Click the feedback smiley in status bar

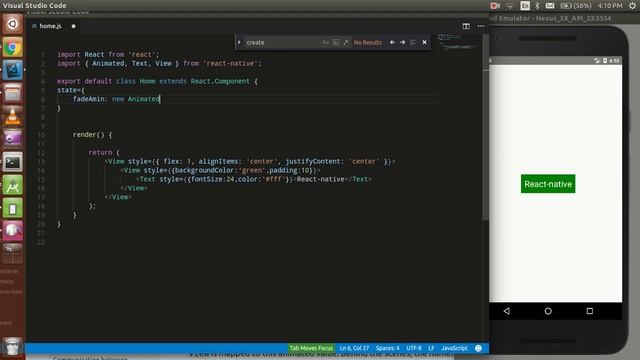478,348
